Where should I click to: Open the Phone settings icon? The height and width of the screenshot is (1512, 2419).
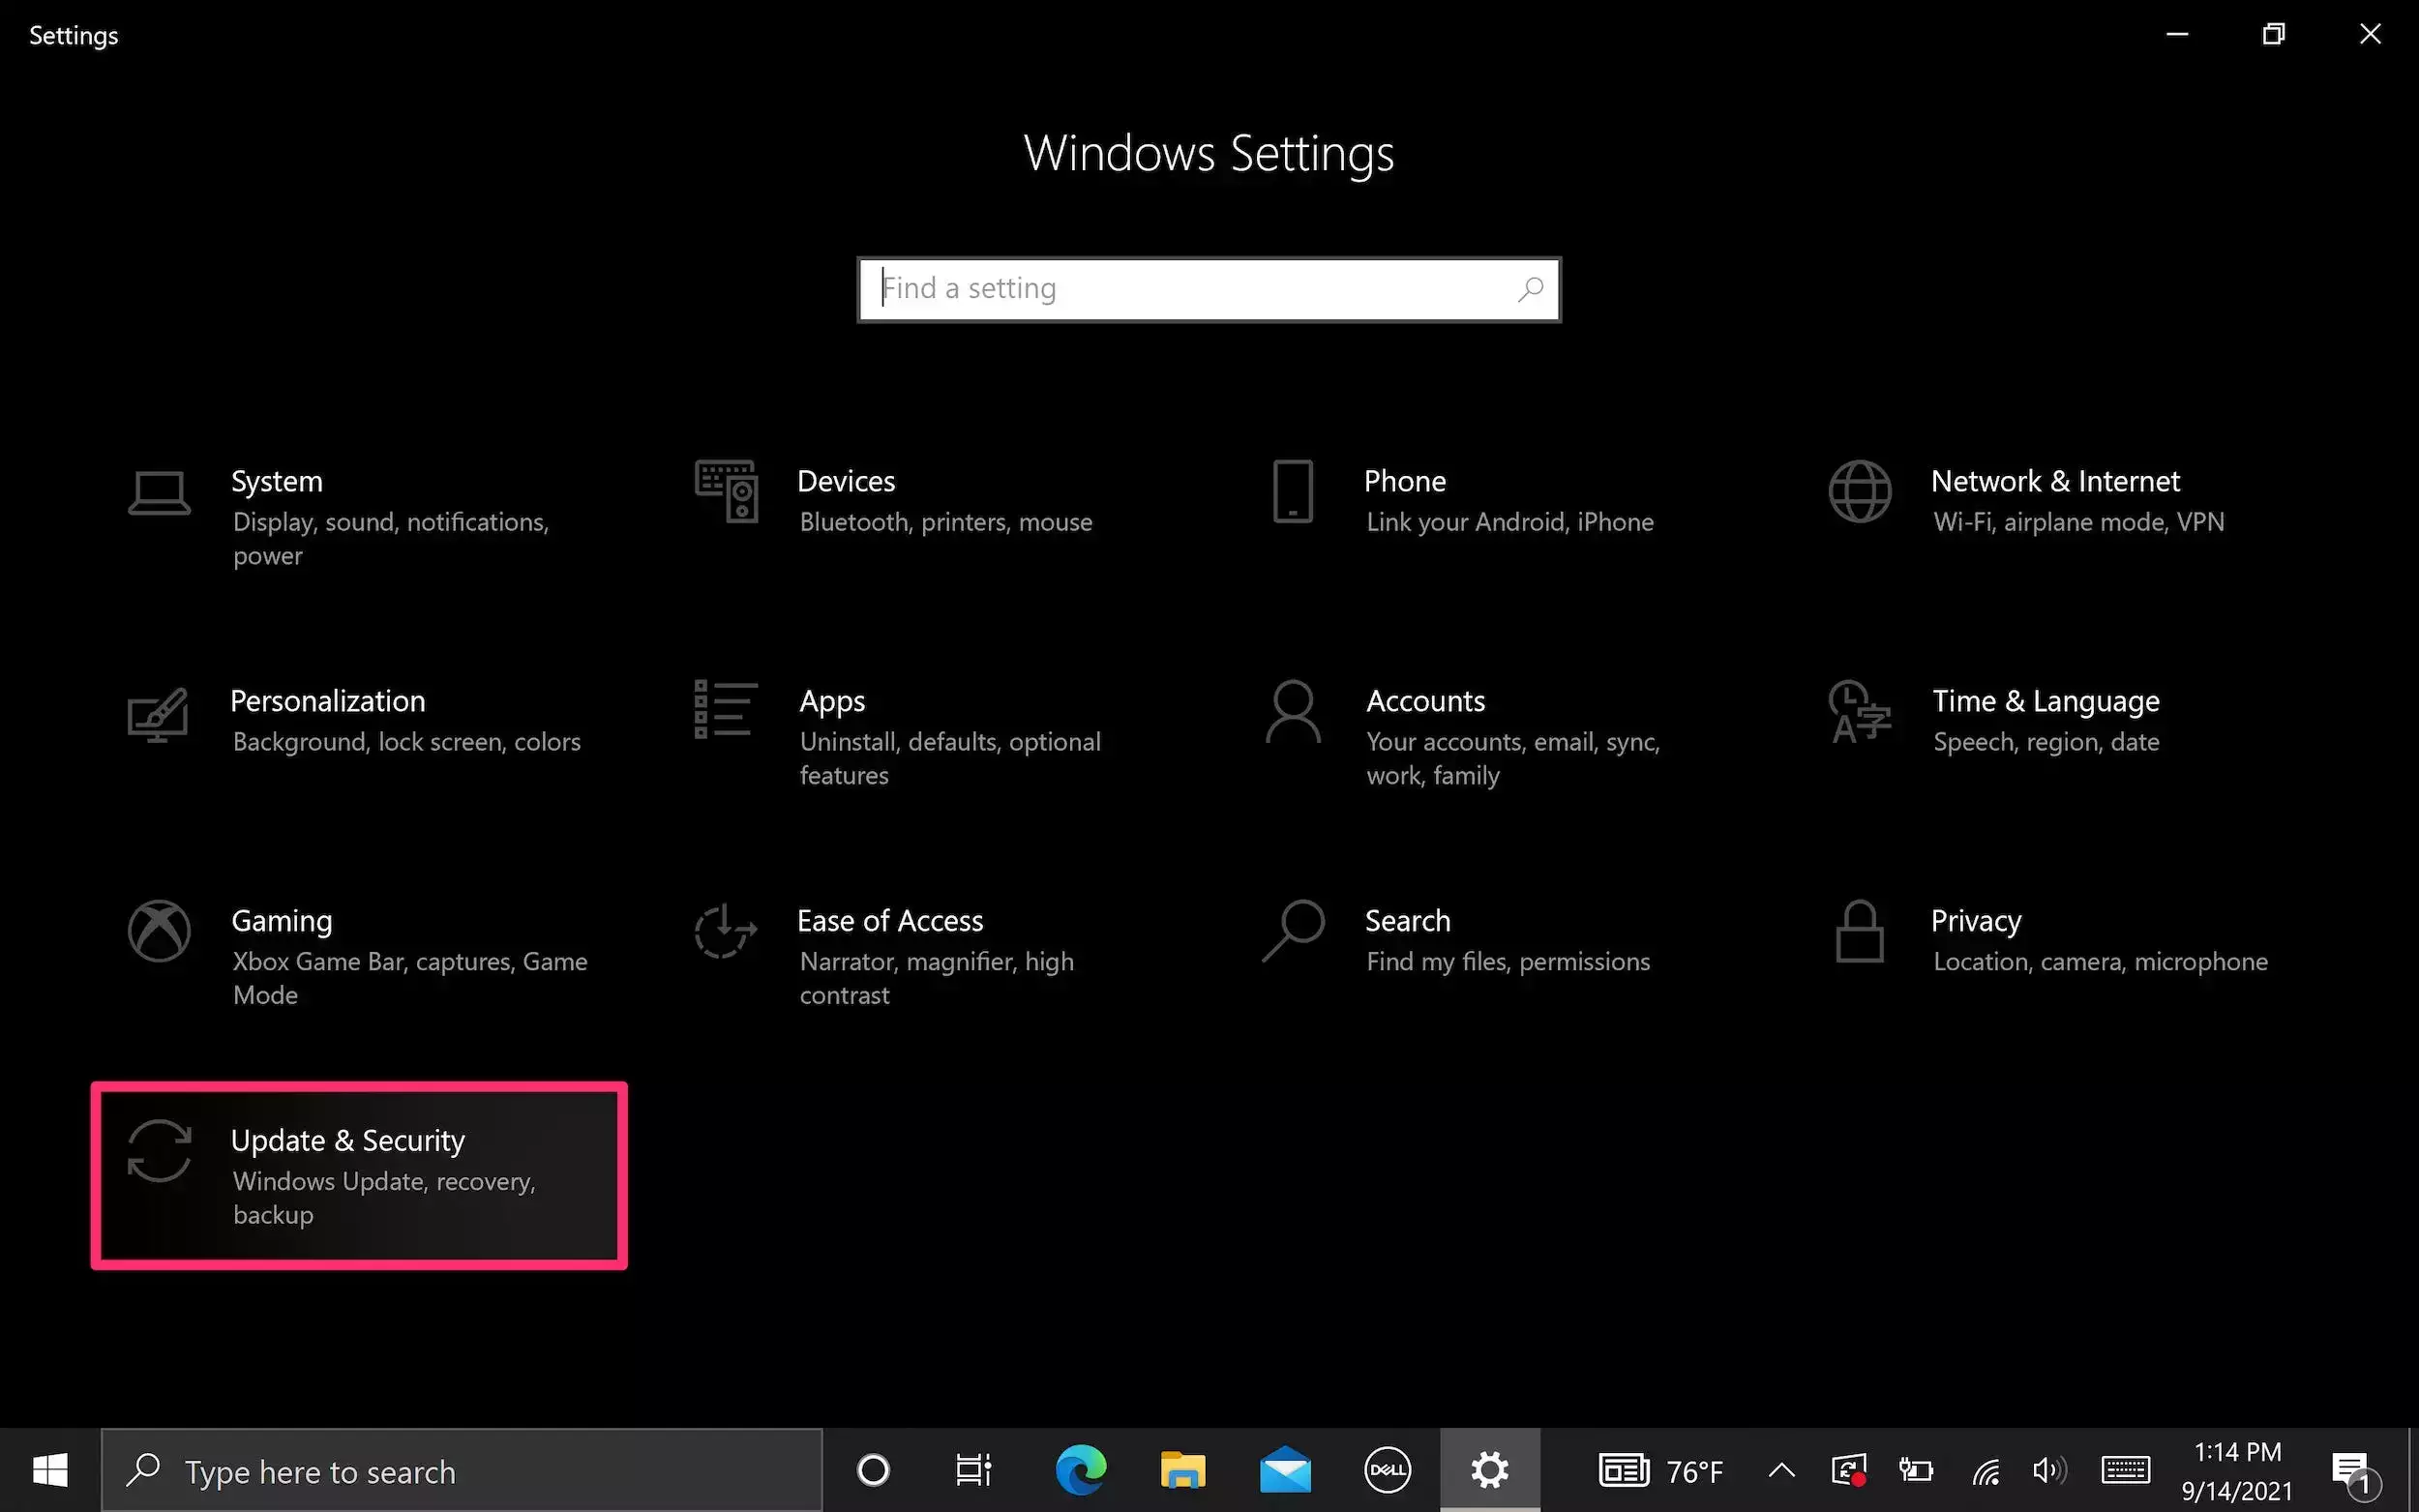point(1292,491)
